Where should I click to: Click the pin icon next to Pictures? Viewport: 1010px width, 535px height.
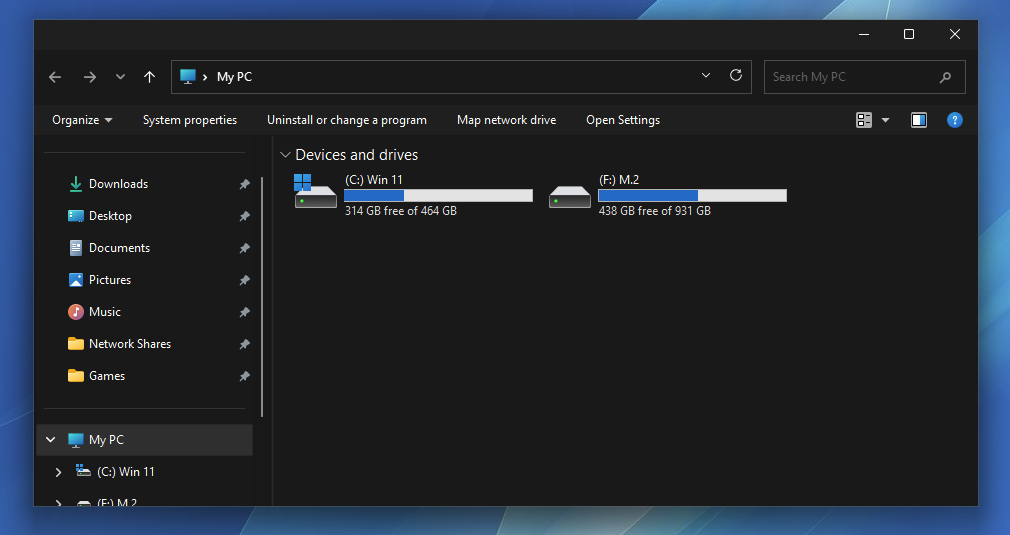coord(244,280)
